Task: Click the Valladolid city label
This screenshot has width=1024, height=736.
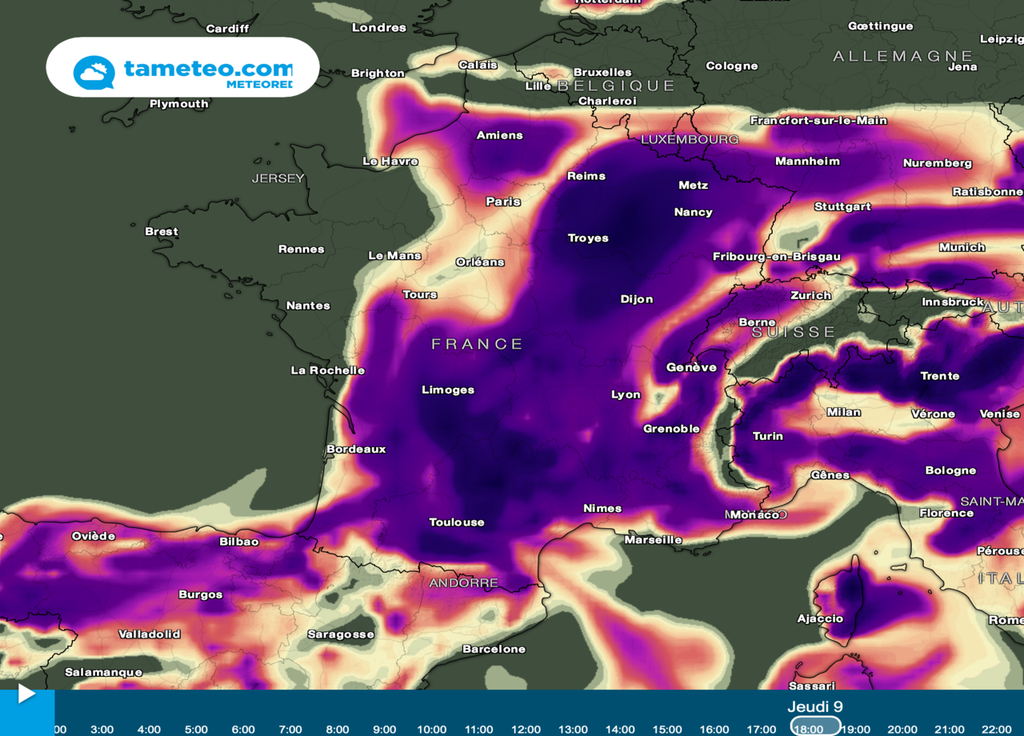Action: [x=149, y=633]
